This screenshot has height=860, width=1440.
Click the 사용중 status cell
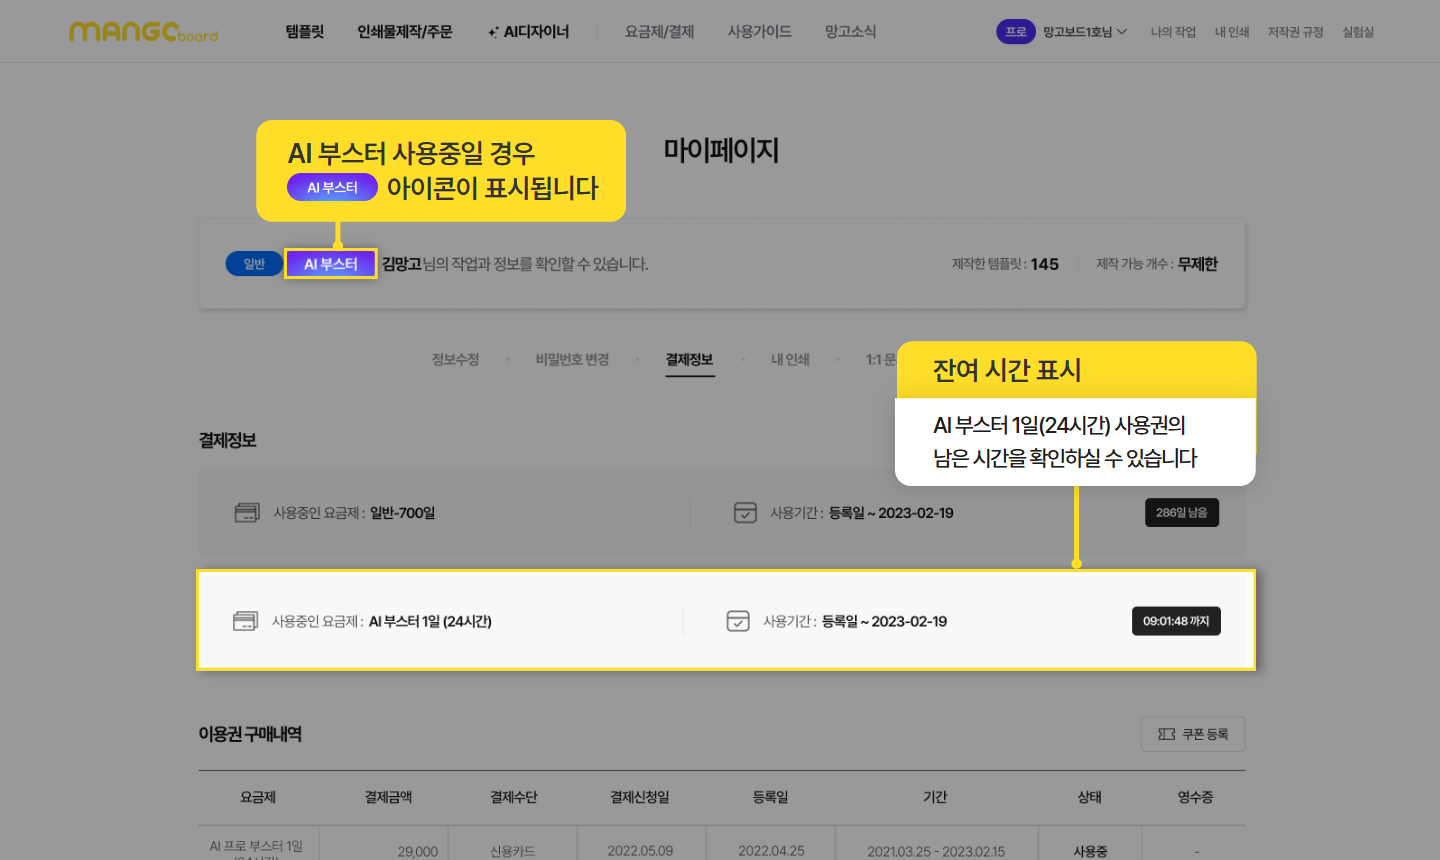(x=1090, y=851)
